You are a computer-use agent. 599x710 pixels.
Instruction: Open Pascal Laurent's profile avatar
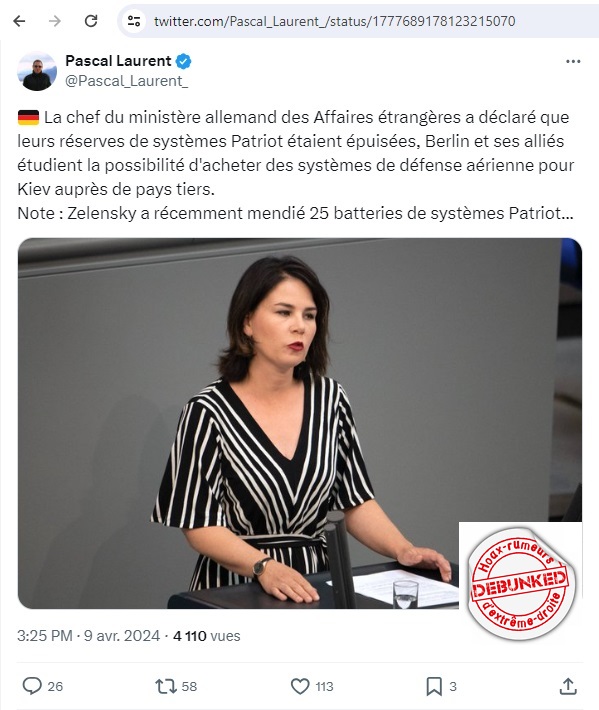tap(37, 71)
